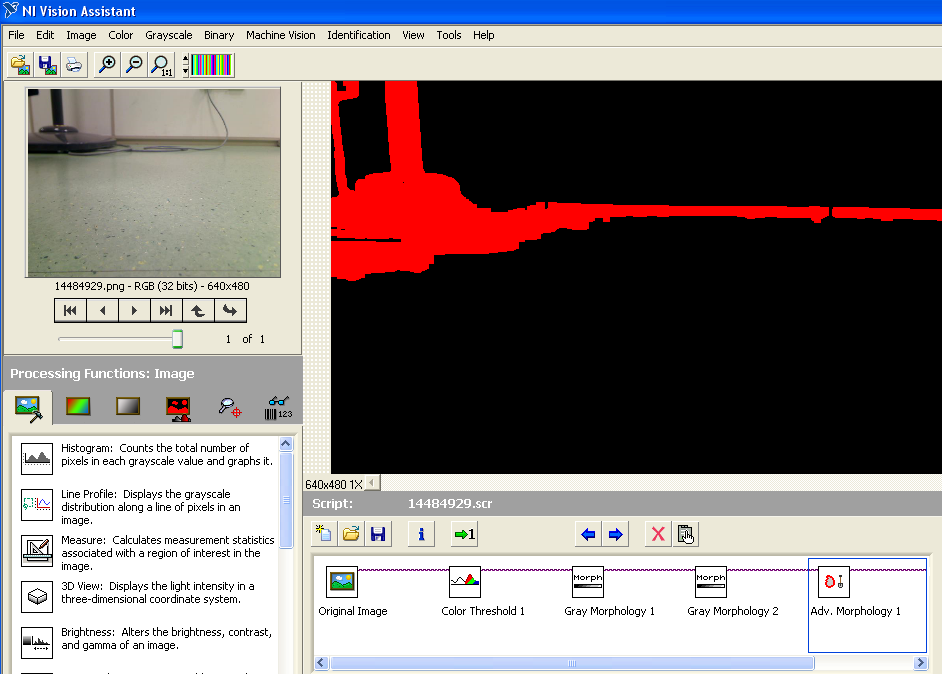Click the Histogram function icon

tap(37, 459)
